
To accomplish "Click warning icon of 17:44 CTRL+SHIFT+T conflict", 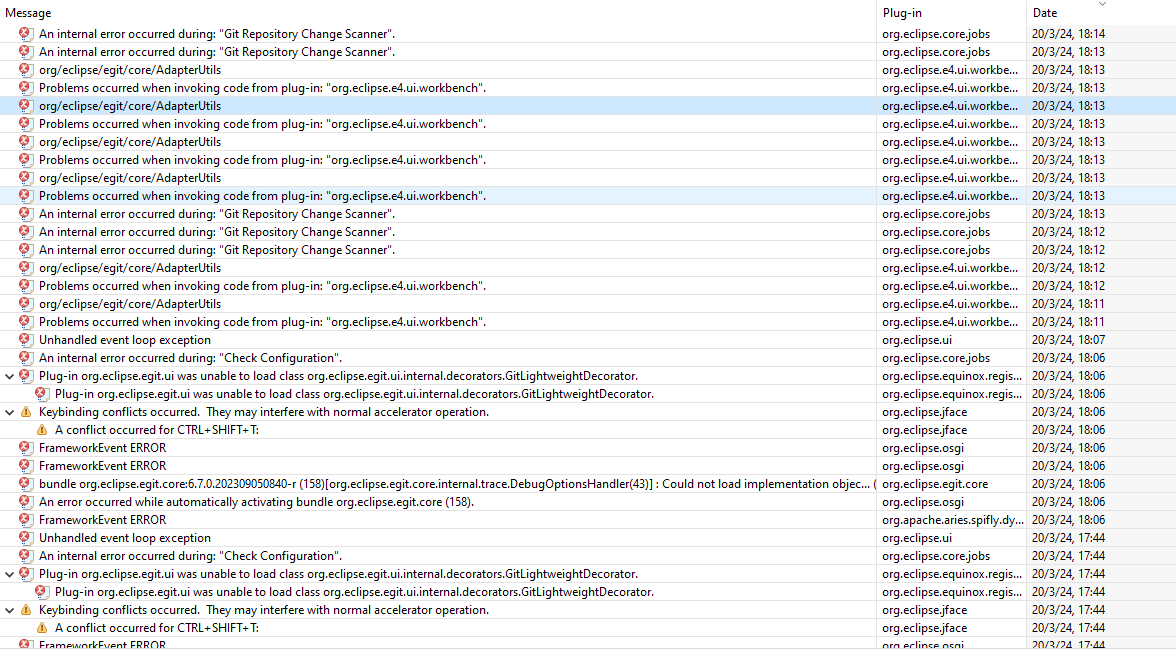I will [42, 628].
